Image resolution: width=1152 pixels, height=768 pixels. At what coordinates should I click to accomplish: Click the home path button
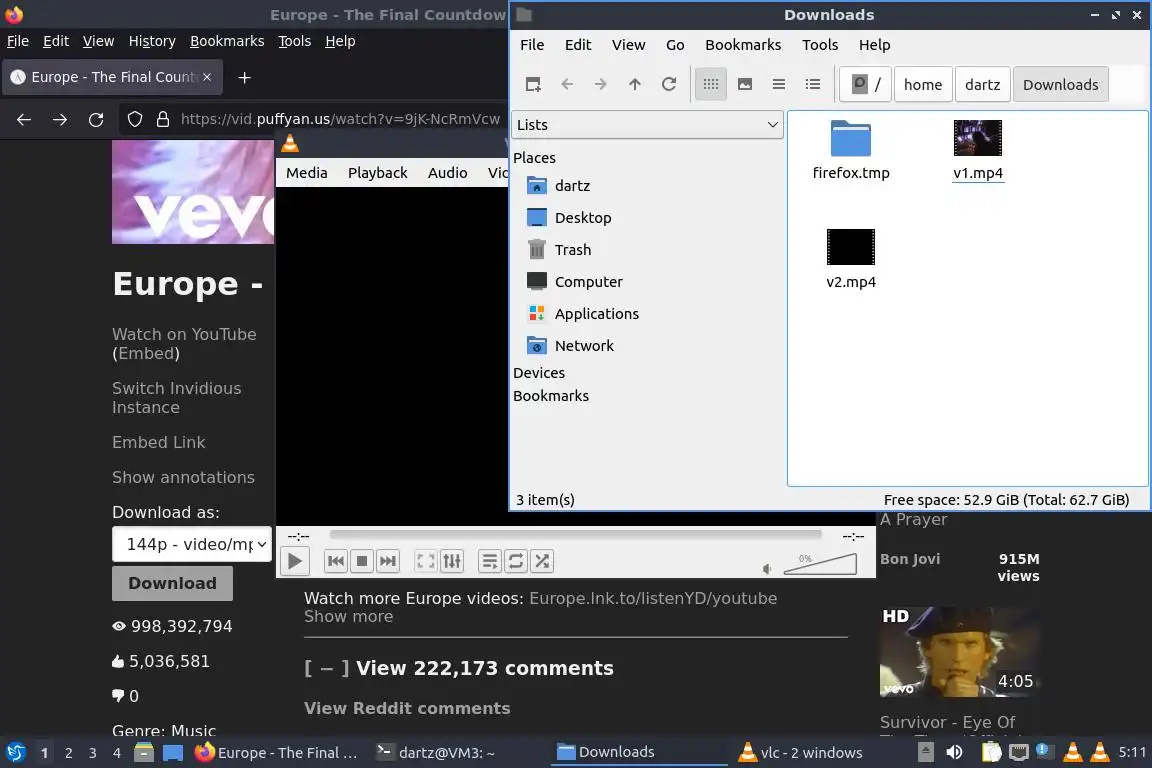coord(923,85)
